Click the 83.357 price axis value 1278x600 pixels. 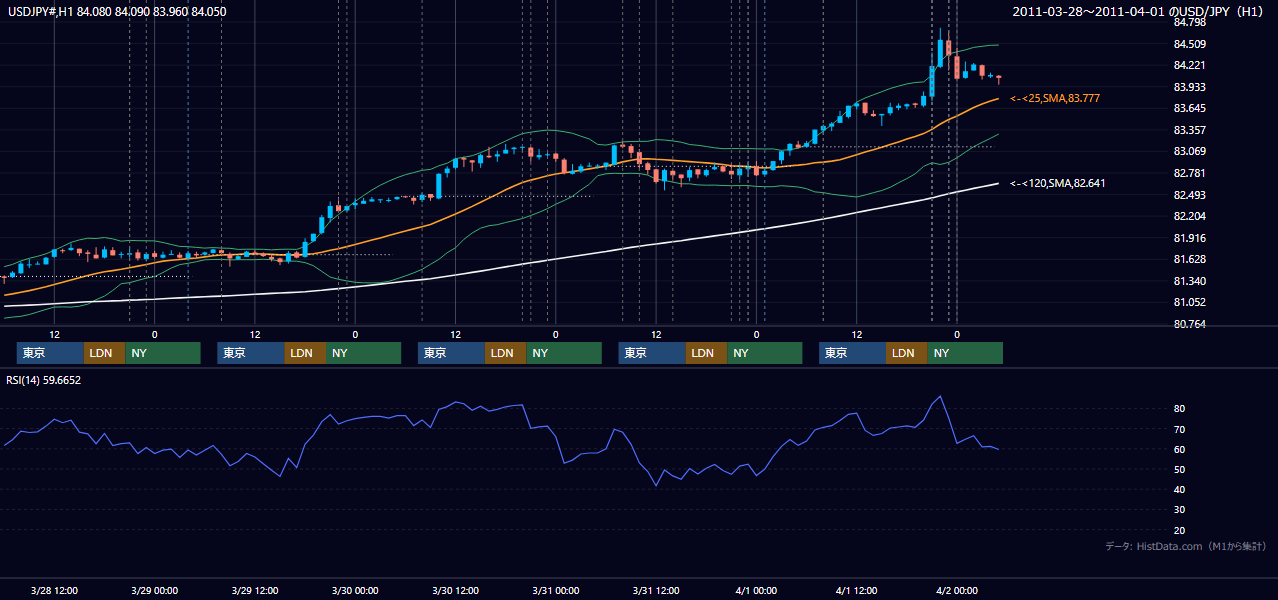[1189, 130]
